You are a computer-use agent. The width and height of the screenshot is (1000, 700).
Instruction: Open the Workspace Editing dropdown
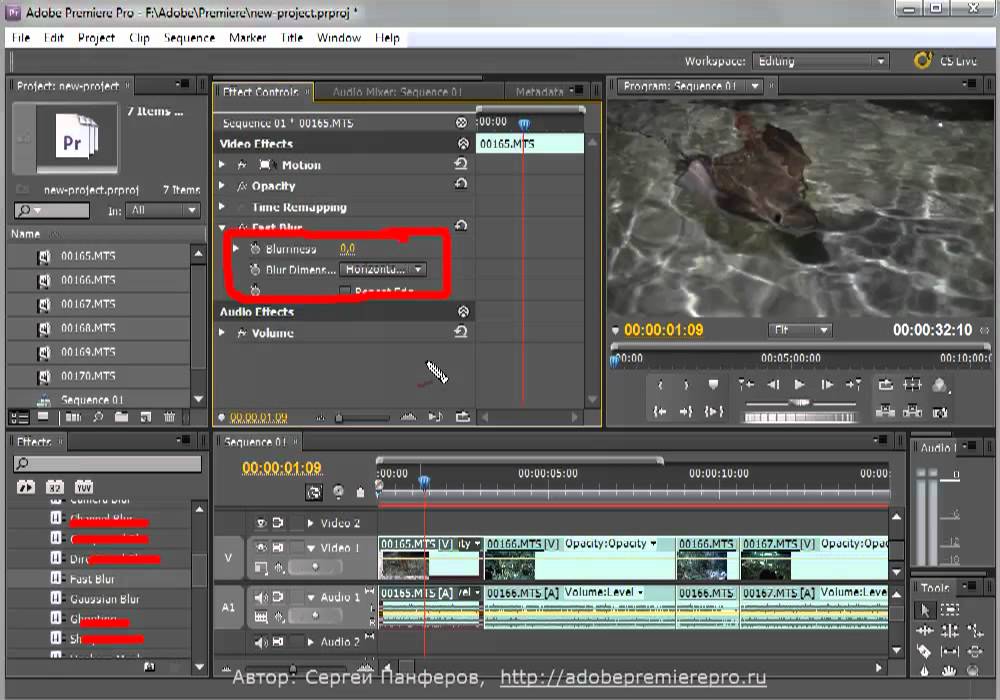pos(819,61)
